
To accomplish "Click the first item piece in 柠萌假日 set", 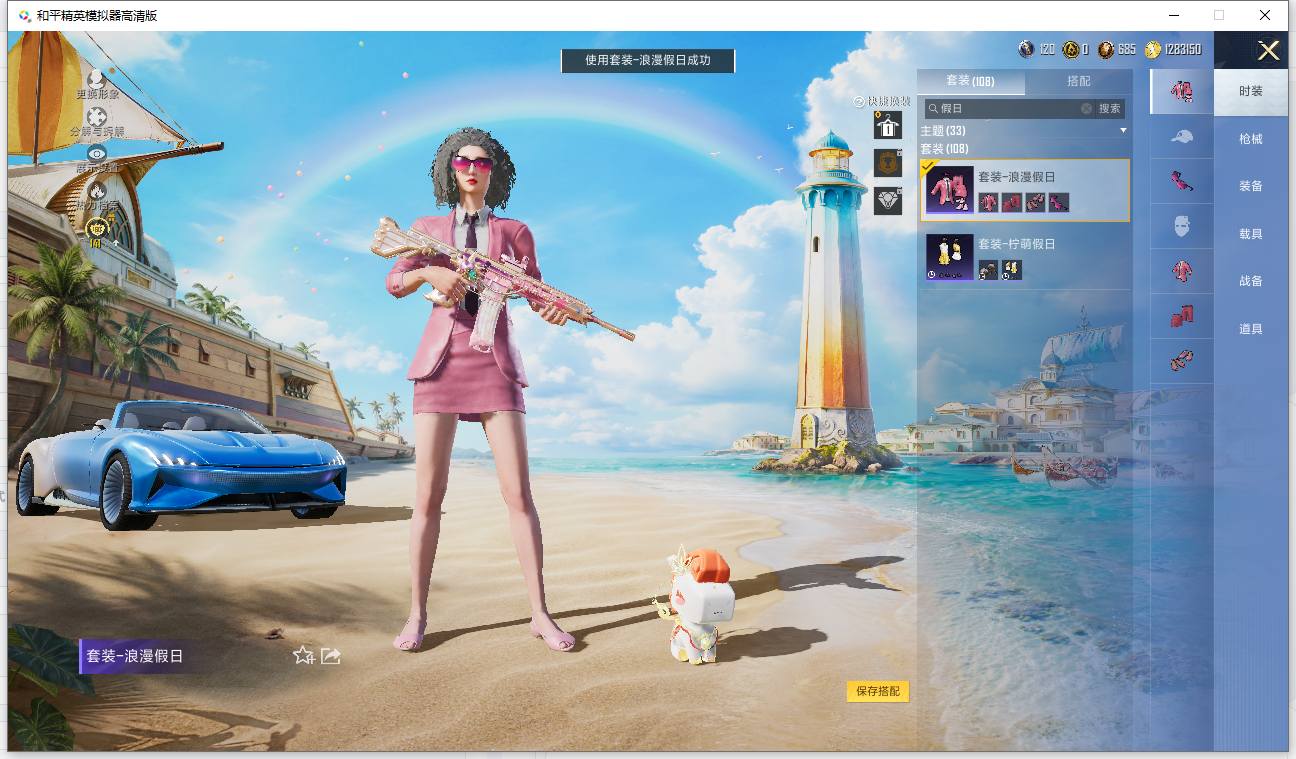I will [x=988, y=269].
